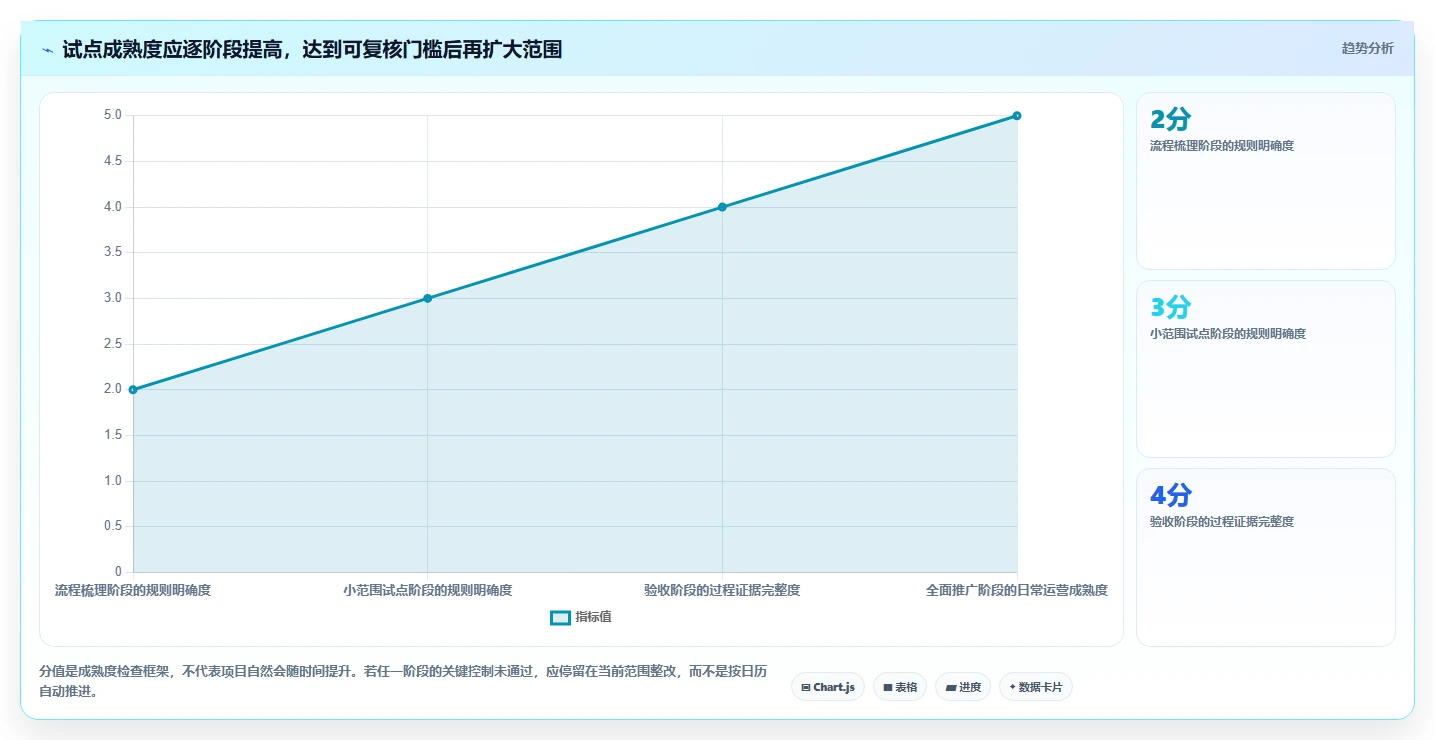Click the sparkle icon in 数据卡片 tag
This screenshot has width=1435, height=740.
click(x=1012, y=687)
